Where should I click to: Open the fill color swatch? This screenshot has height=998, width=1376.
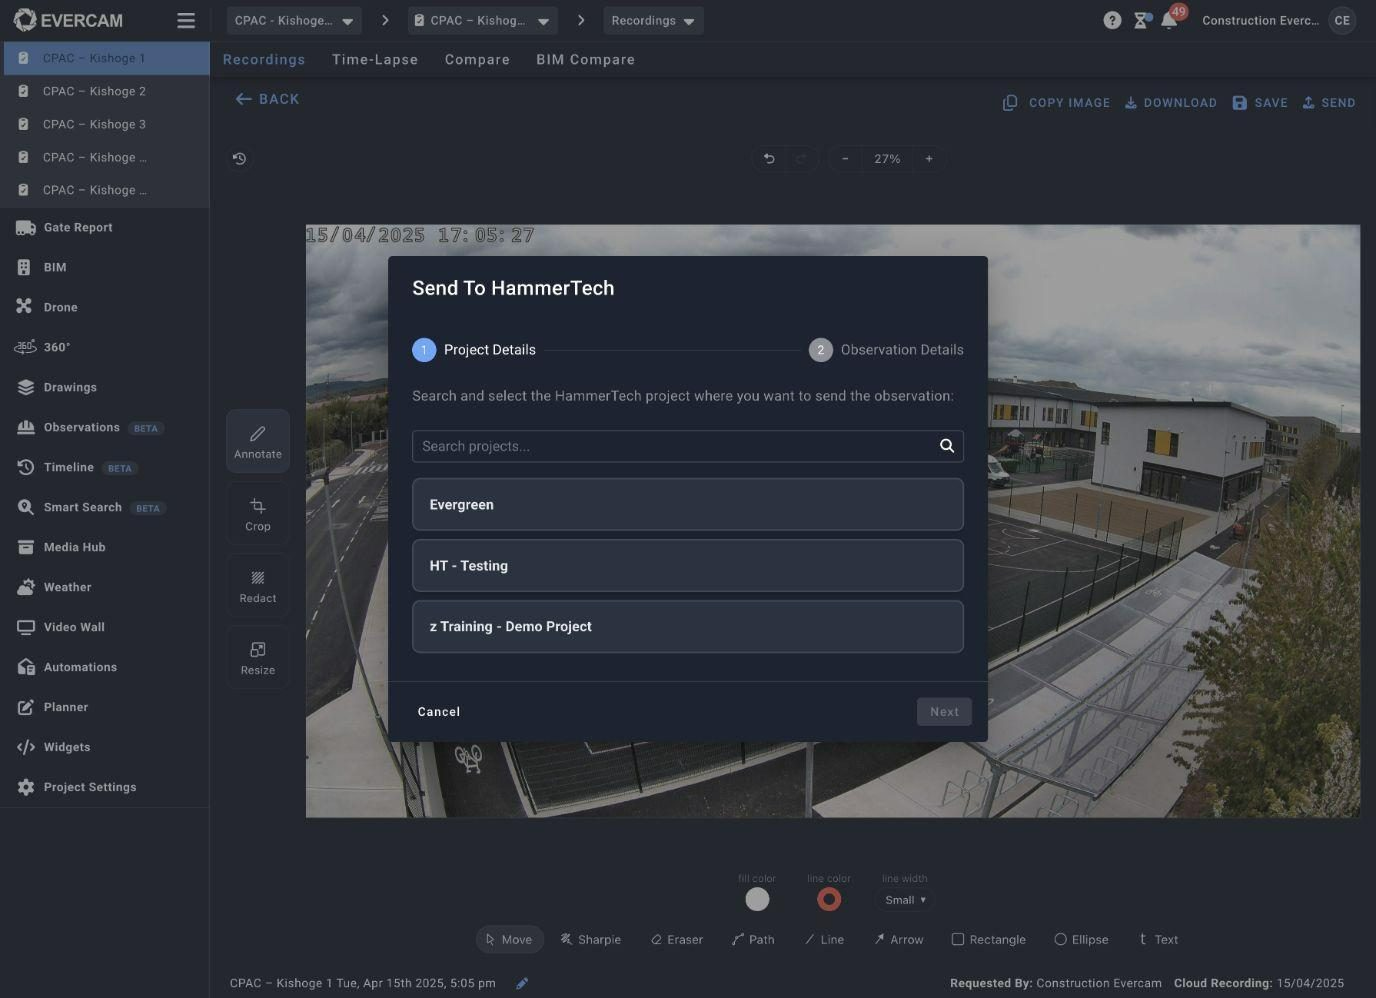[x=757, y=899]
